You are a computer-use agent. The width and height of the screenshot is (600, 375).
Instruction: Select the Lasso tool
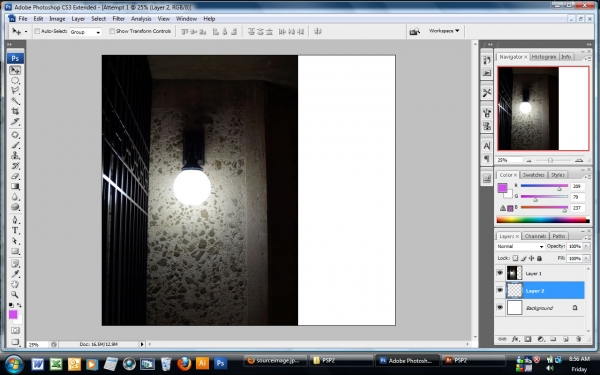tap(15, 91)
